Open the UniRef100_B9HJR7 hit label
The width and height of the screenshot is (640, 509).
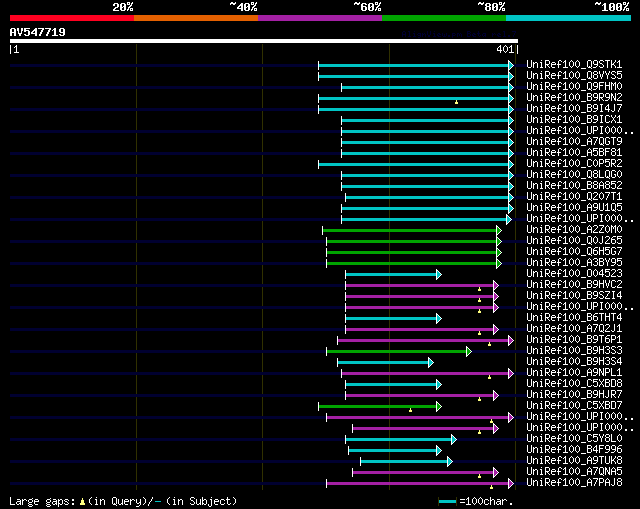coord(574,395)
